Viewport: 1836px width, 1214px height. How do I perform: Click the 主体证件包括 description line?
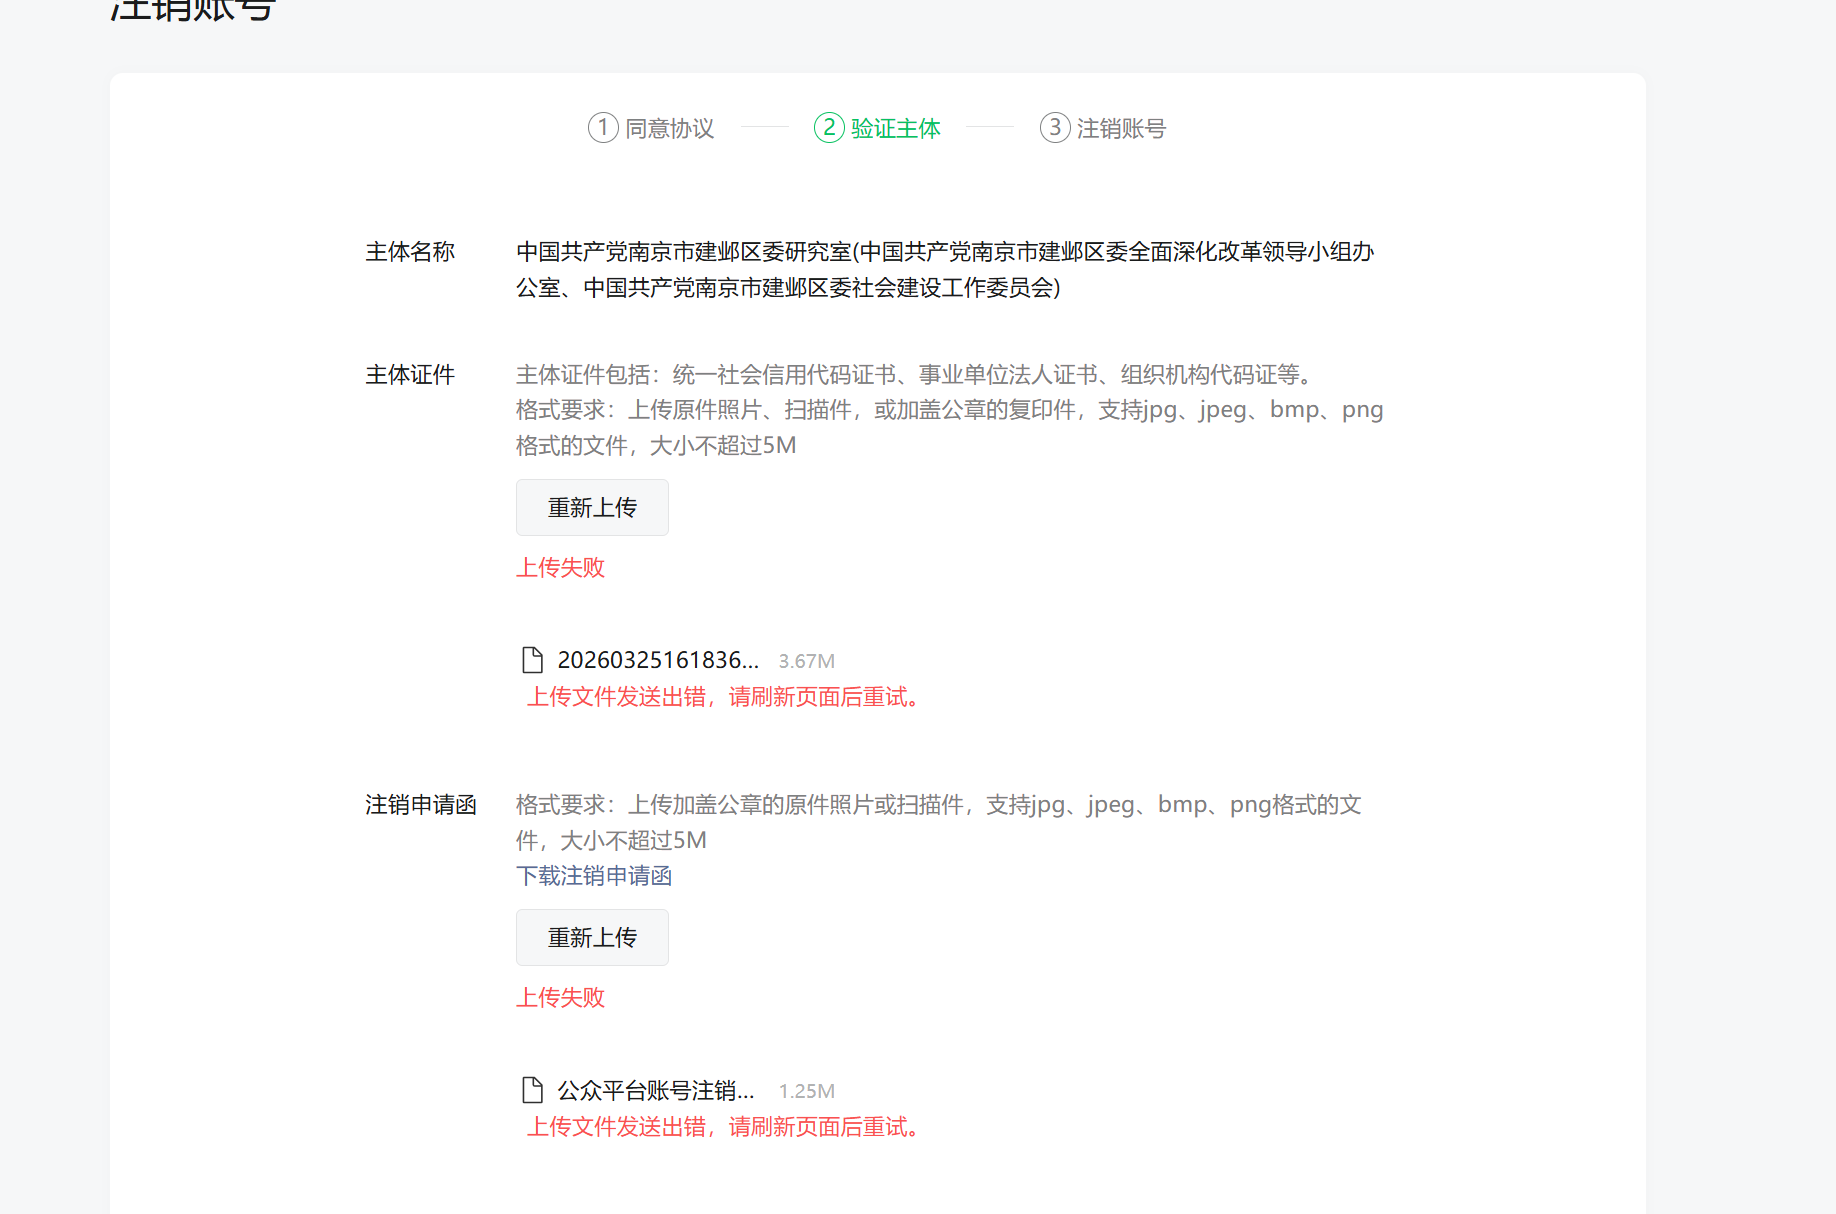coord(916,375)
